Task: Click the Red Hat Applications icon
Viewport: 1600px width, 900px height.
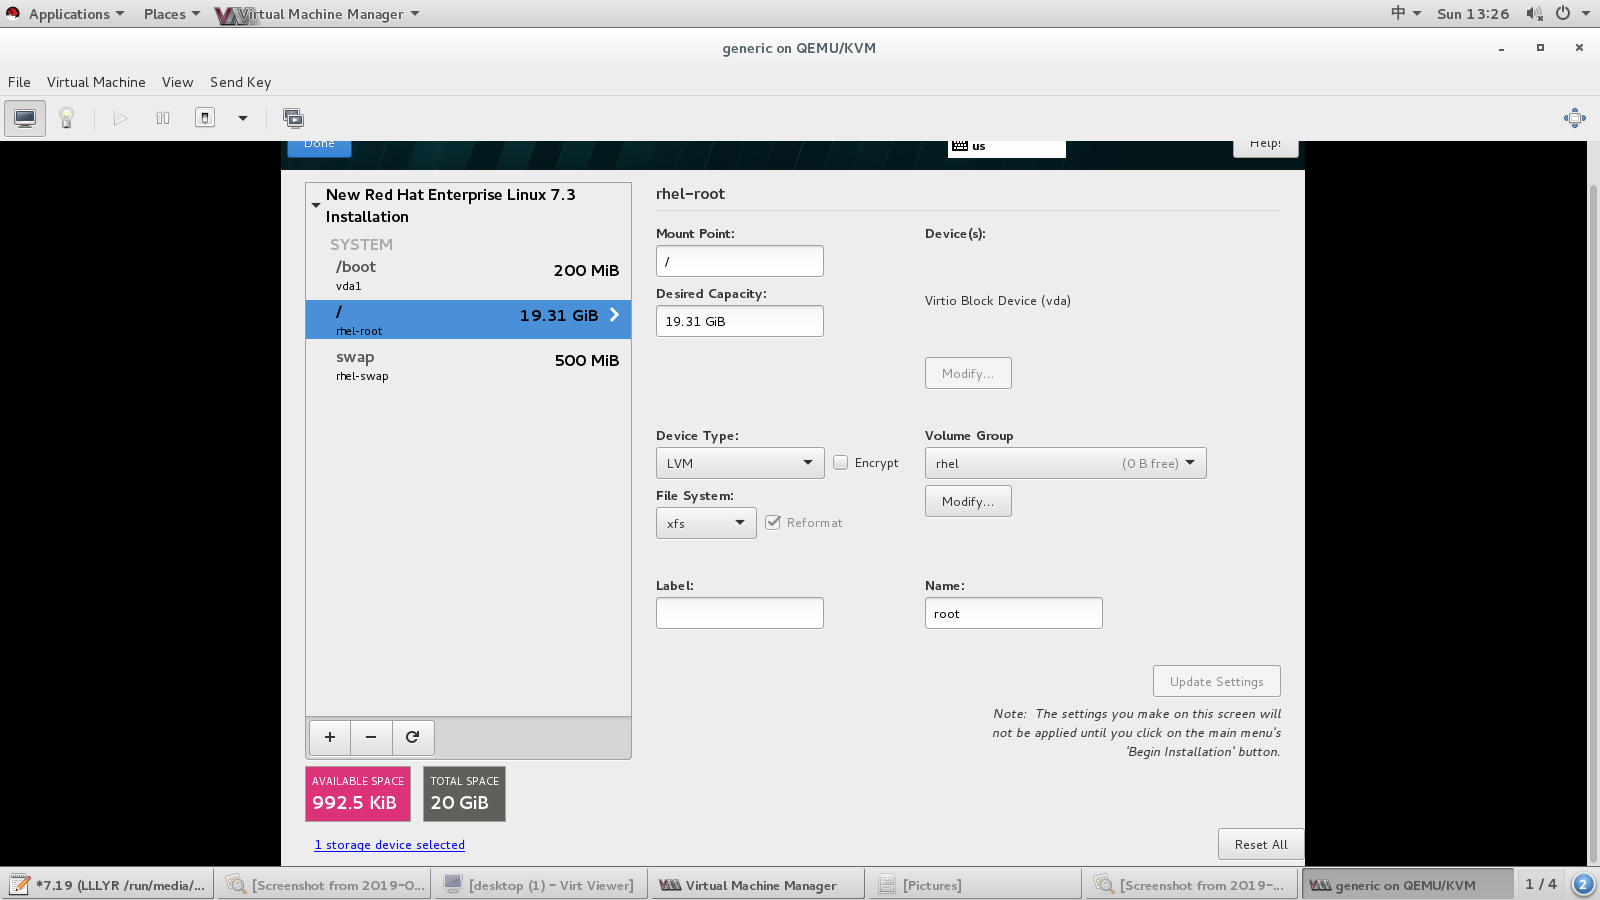Action: tap(13, 13)
